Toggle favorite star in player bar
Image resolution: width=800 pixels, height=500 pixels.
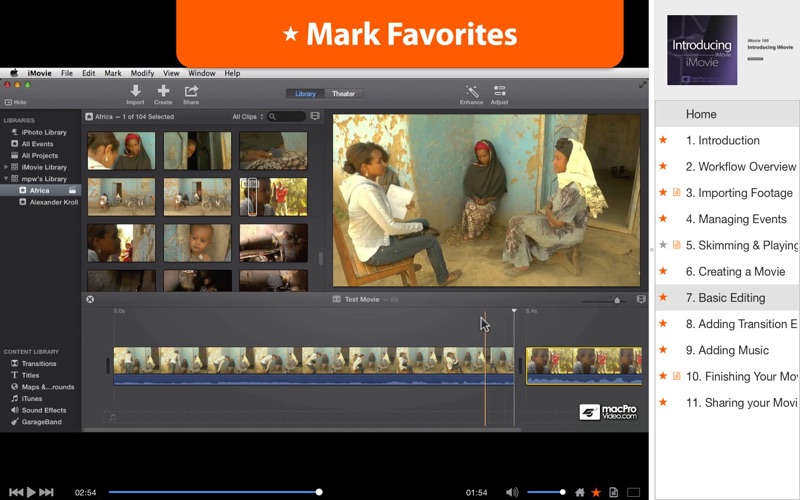(595, 492)
